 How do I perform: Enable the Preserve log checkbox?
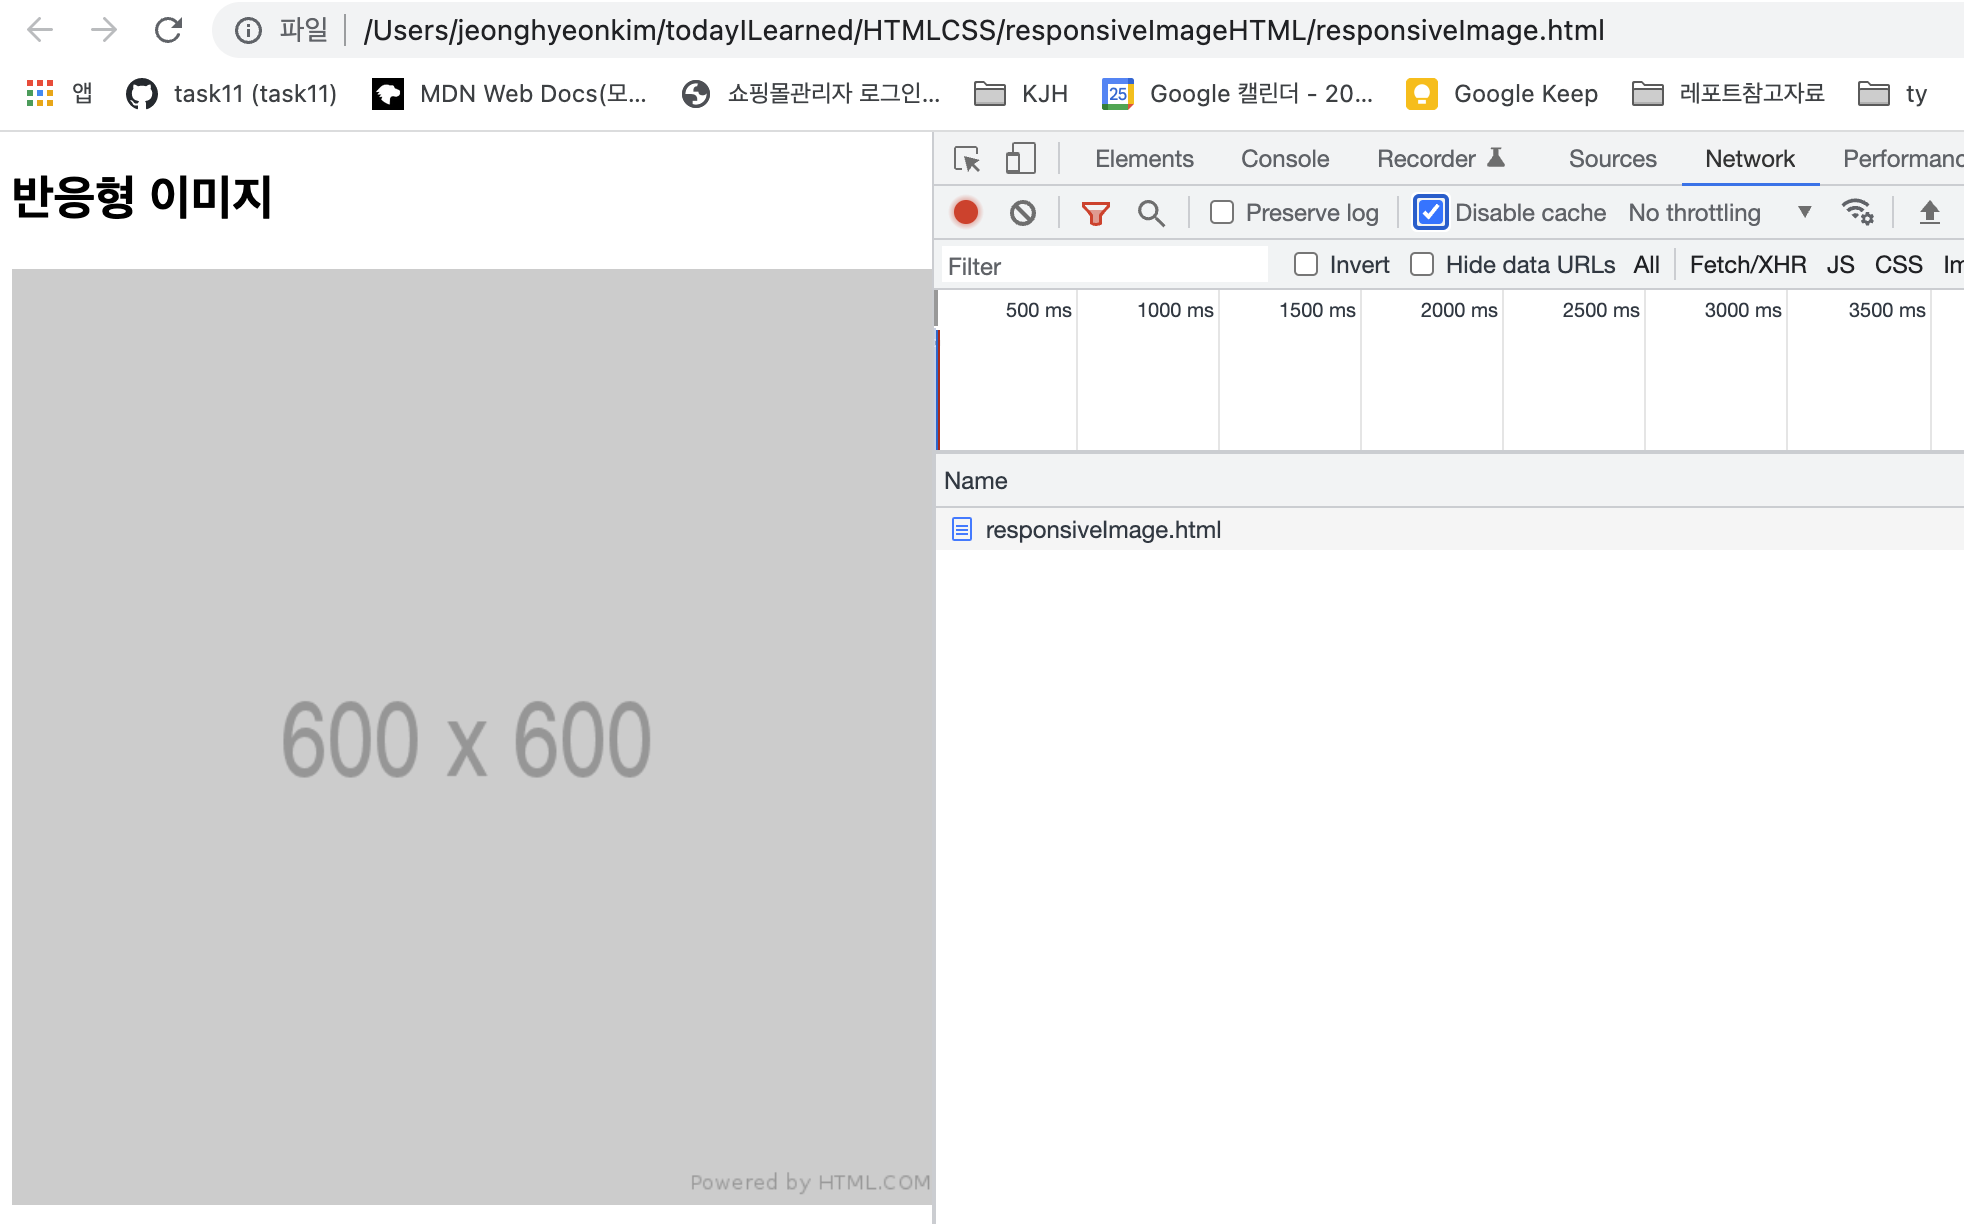1222,213
